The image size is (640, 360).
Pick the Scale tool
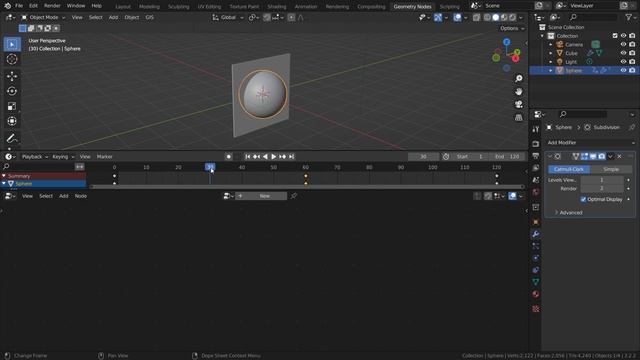pyautogui.click(x=12, y=106)
